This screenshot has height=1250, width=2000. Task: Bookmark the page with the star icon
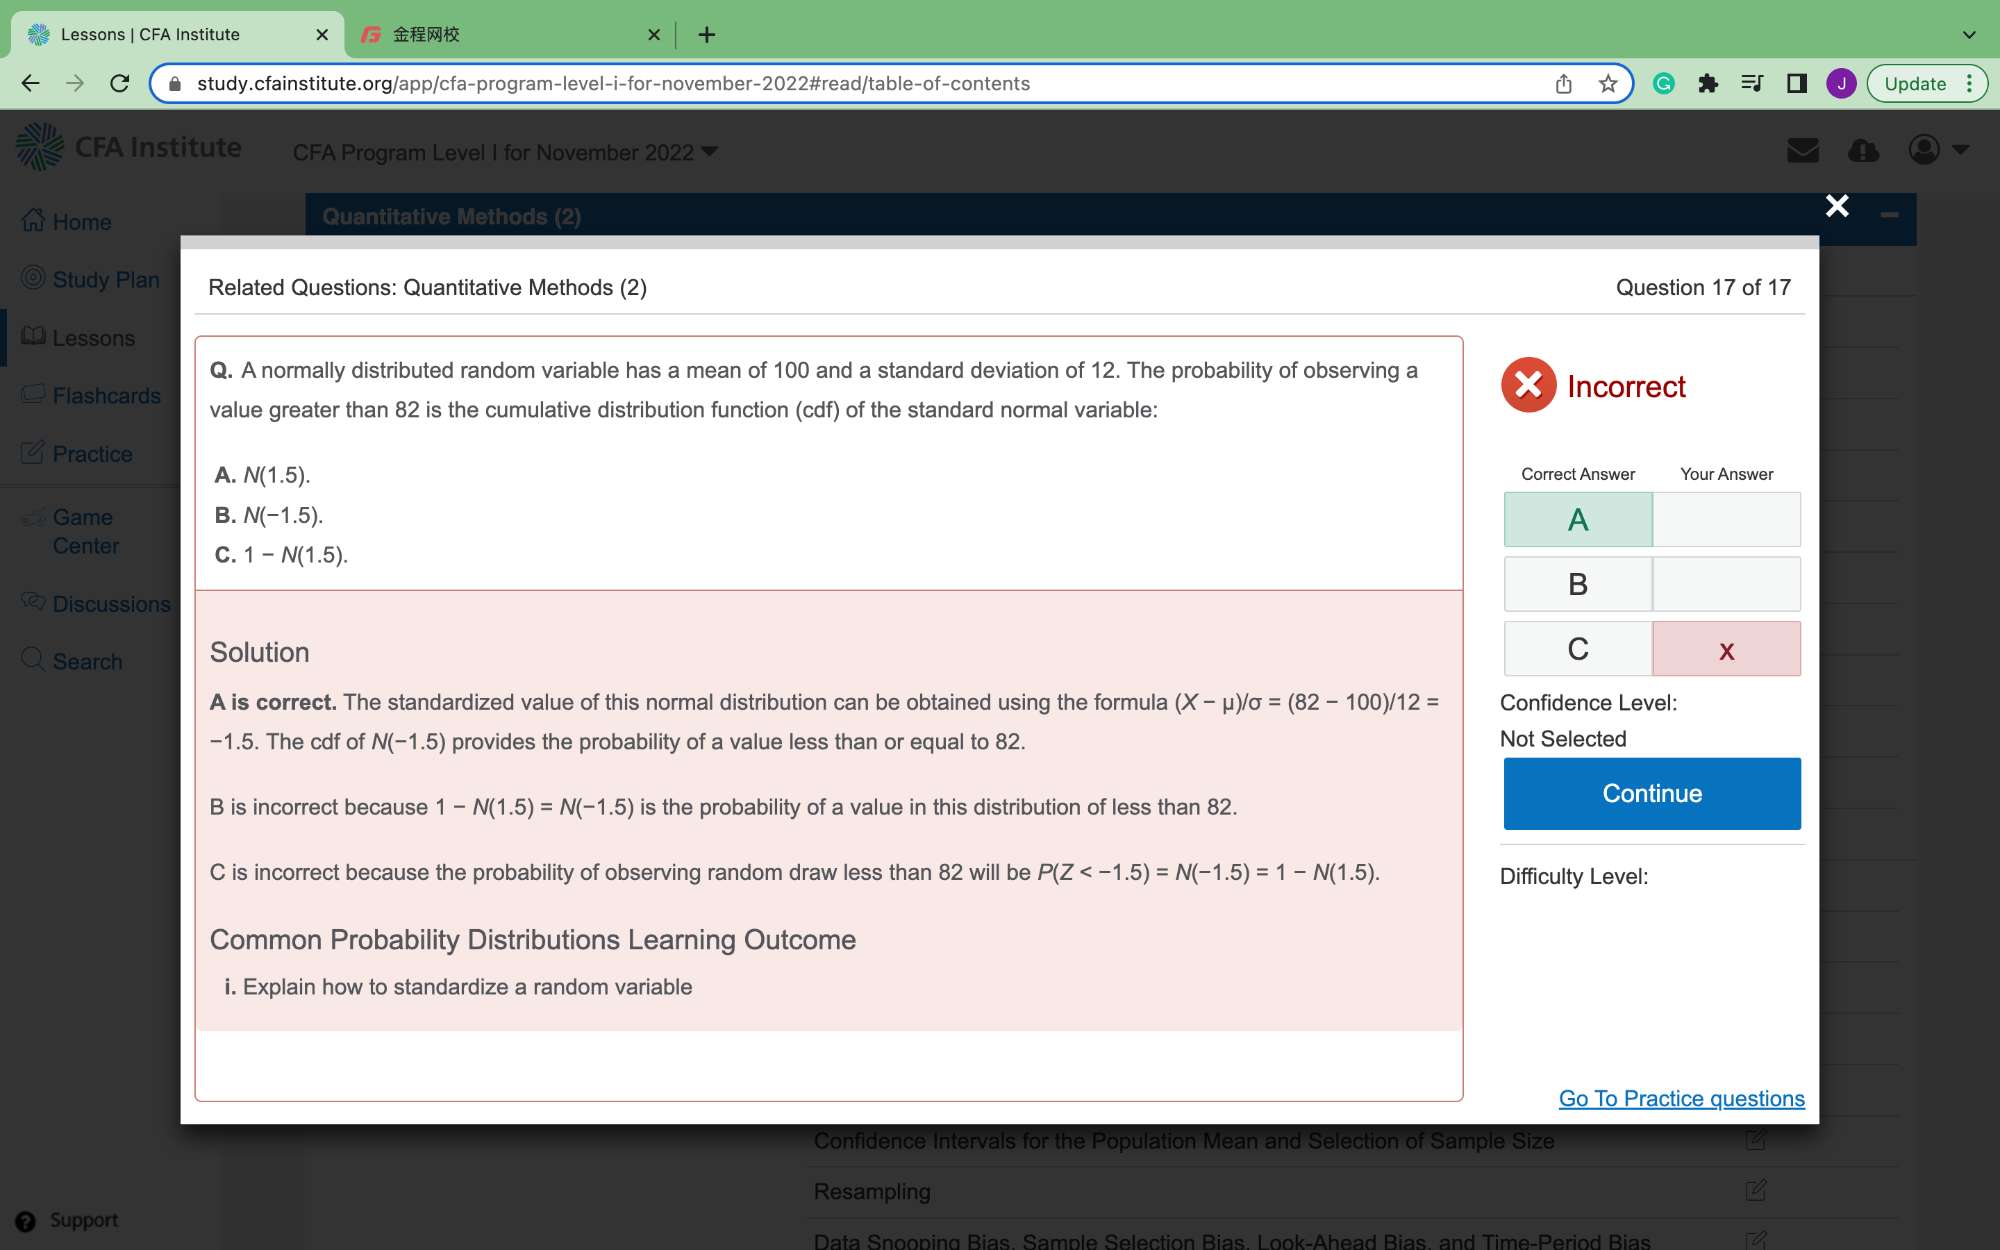pos(1608,84)
